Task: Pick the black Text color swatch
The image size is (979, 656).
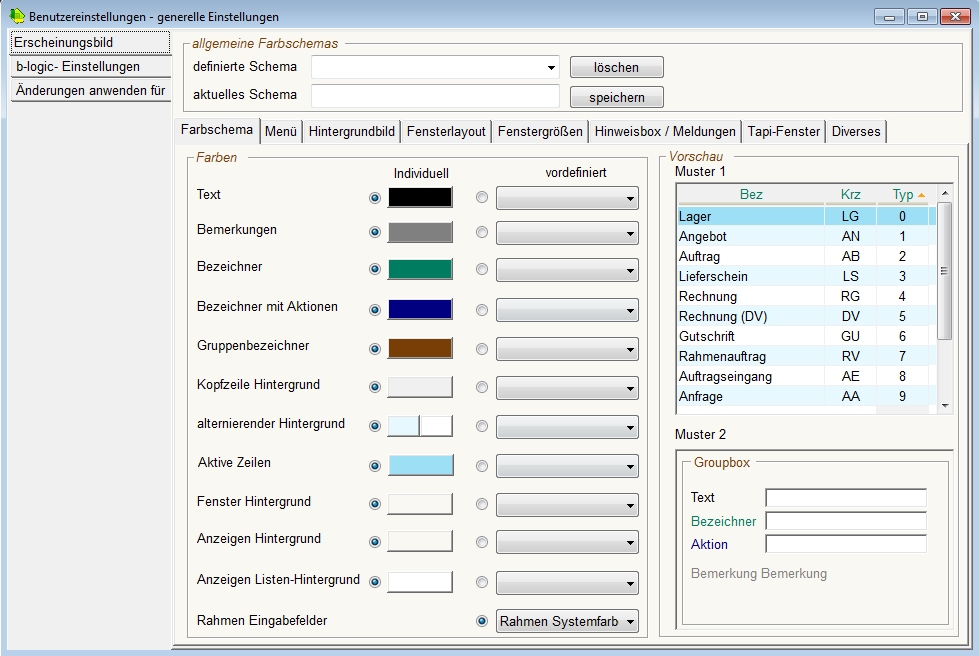Action: [x=420, y=198]
